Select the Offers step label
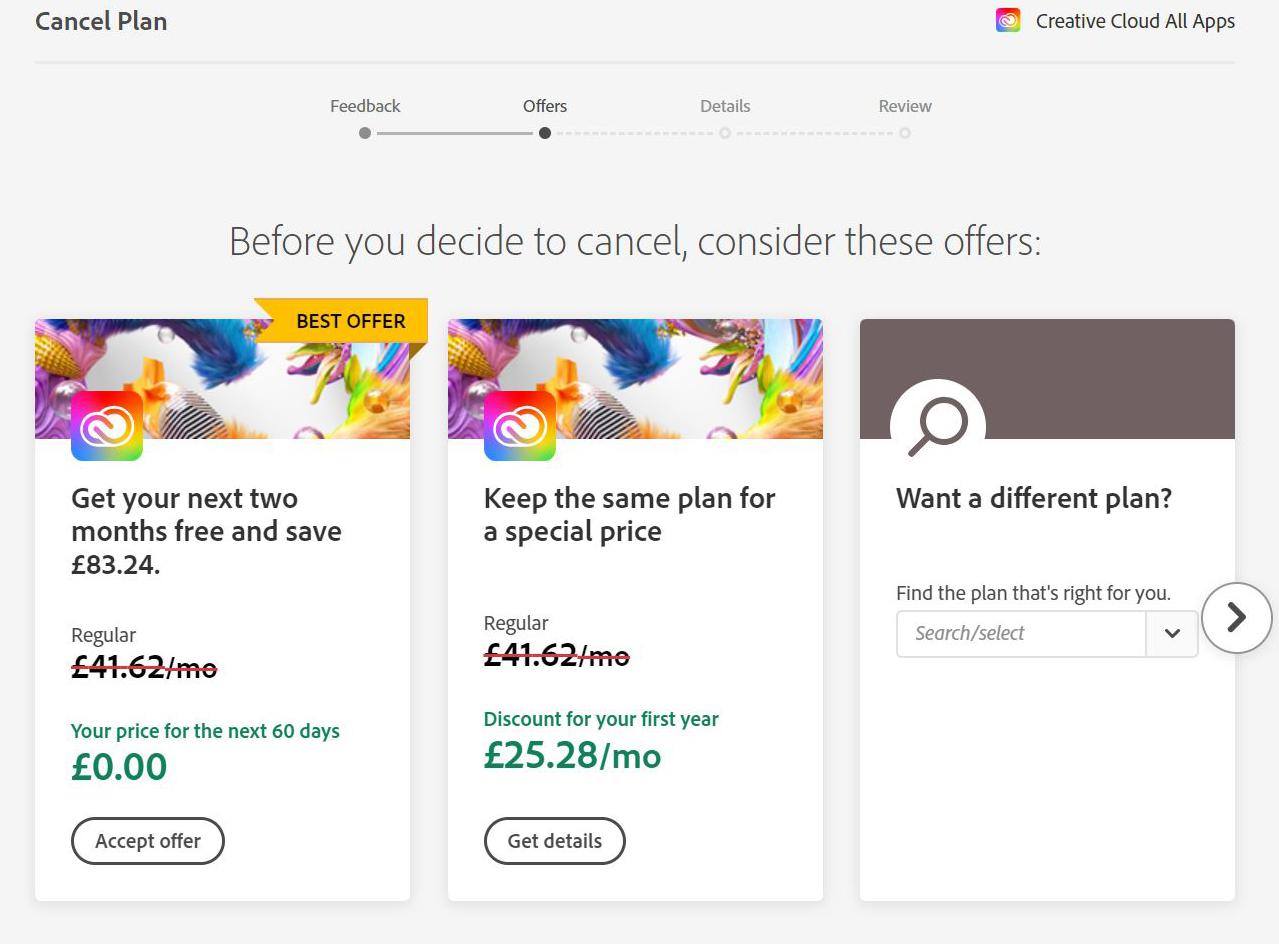1279x944 pixels. coord(545,106)
